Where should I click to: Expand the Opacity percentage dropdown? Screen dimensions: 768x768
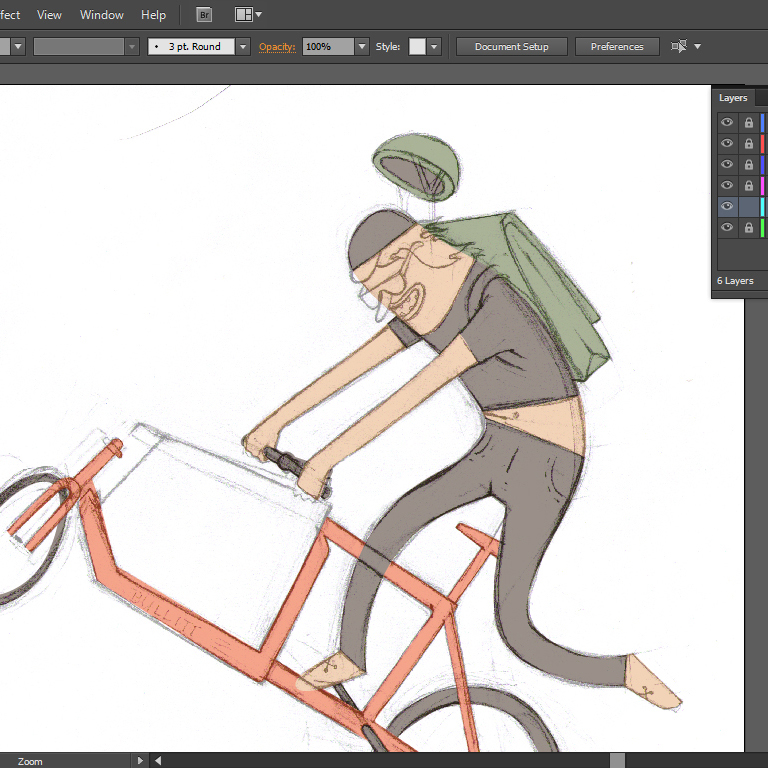(x=362, y=47)
